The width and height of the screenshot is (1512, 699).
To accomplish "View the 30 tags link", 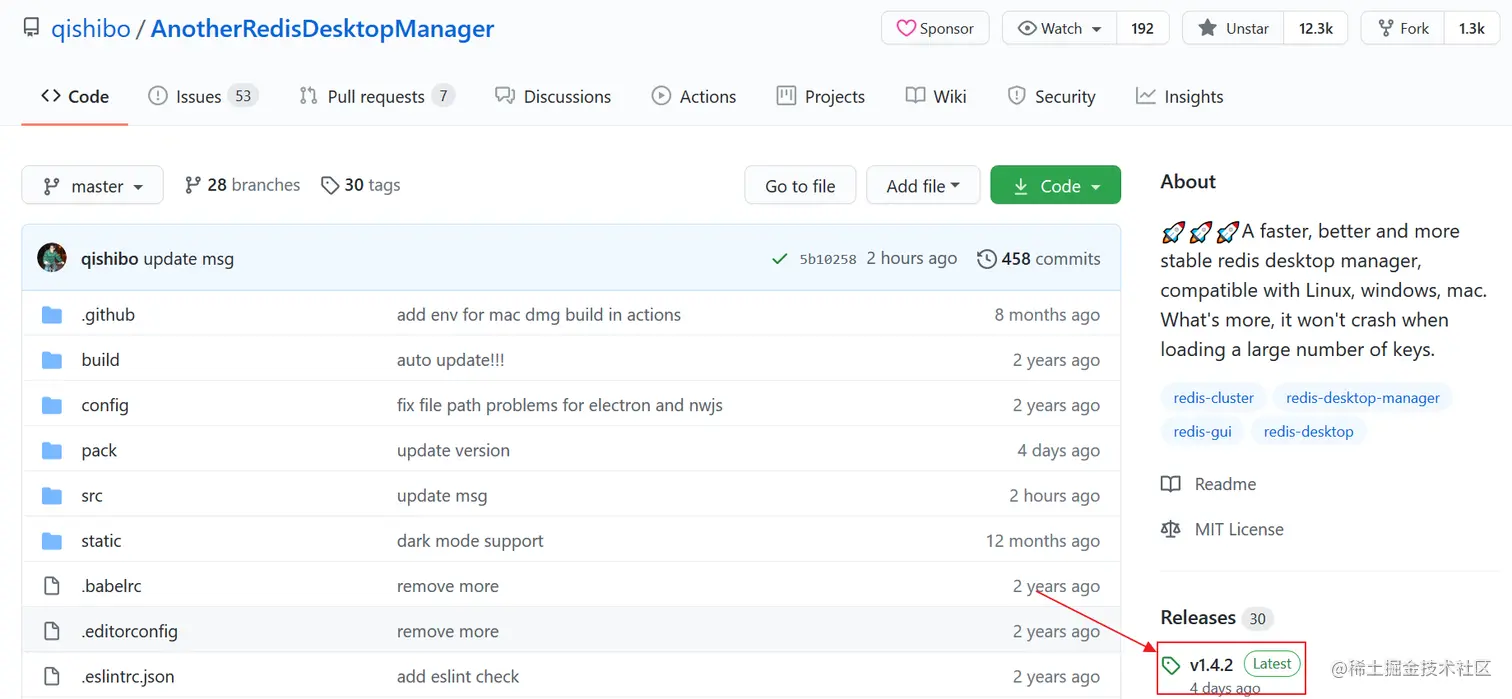I will [x=361, y=185].
